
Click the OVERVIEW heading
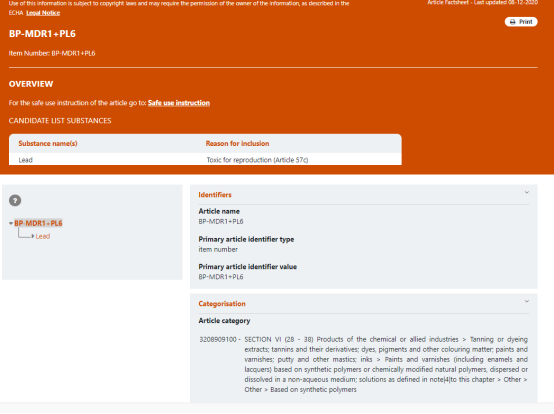tap(31, 84)
